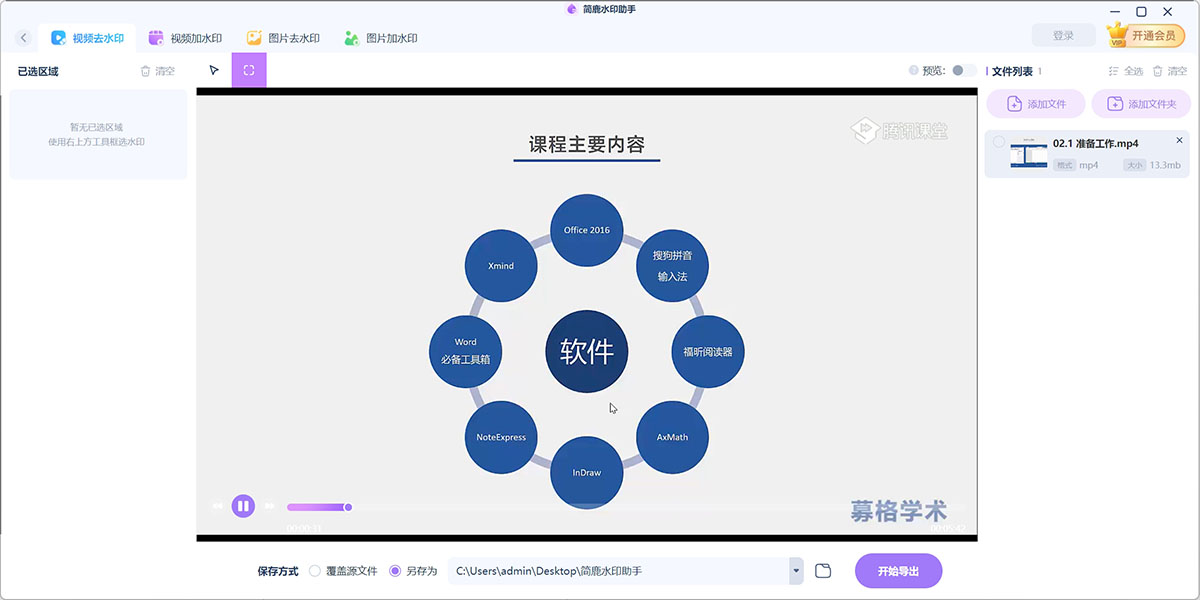Browse output folder with the folder icon
Screen dimensions: 1200x600
coord(823,571)
